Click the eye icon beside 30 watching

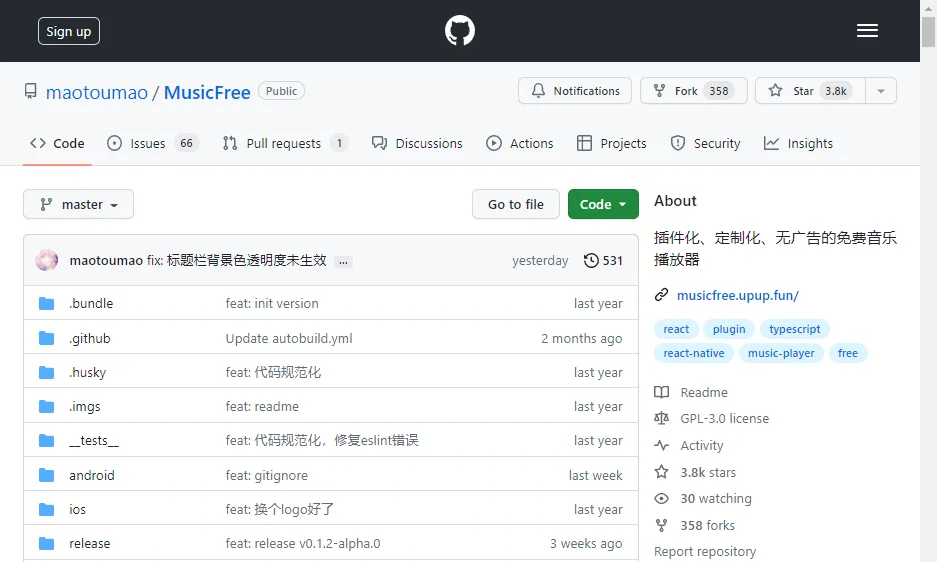[x=662, y=499]
